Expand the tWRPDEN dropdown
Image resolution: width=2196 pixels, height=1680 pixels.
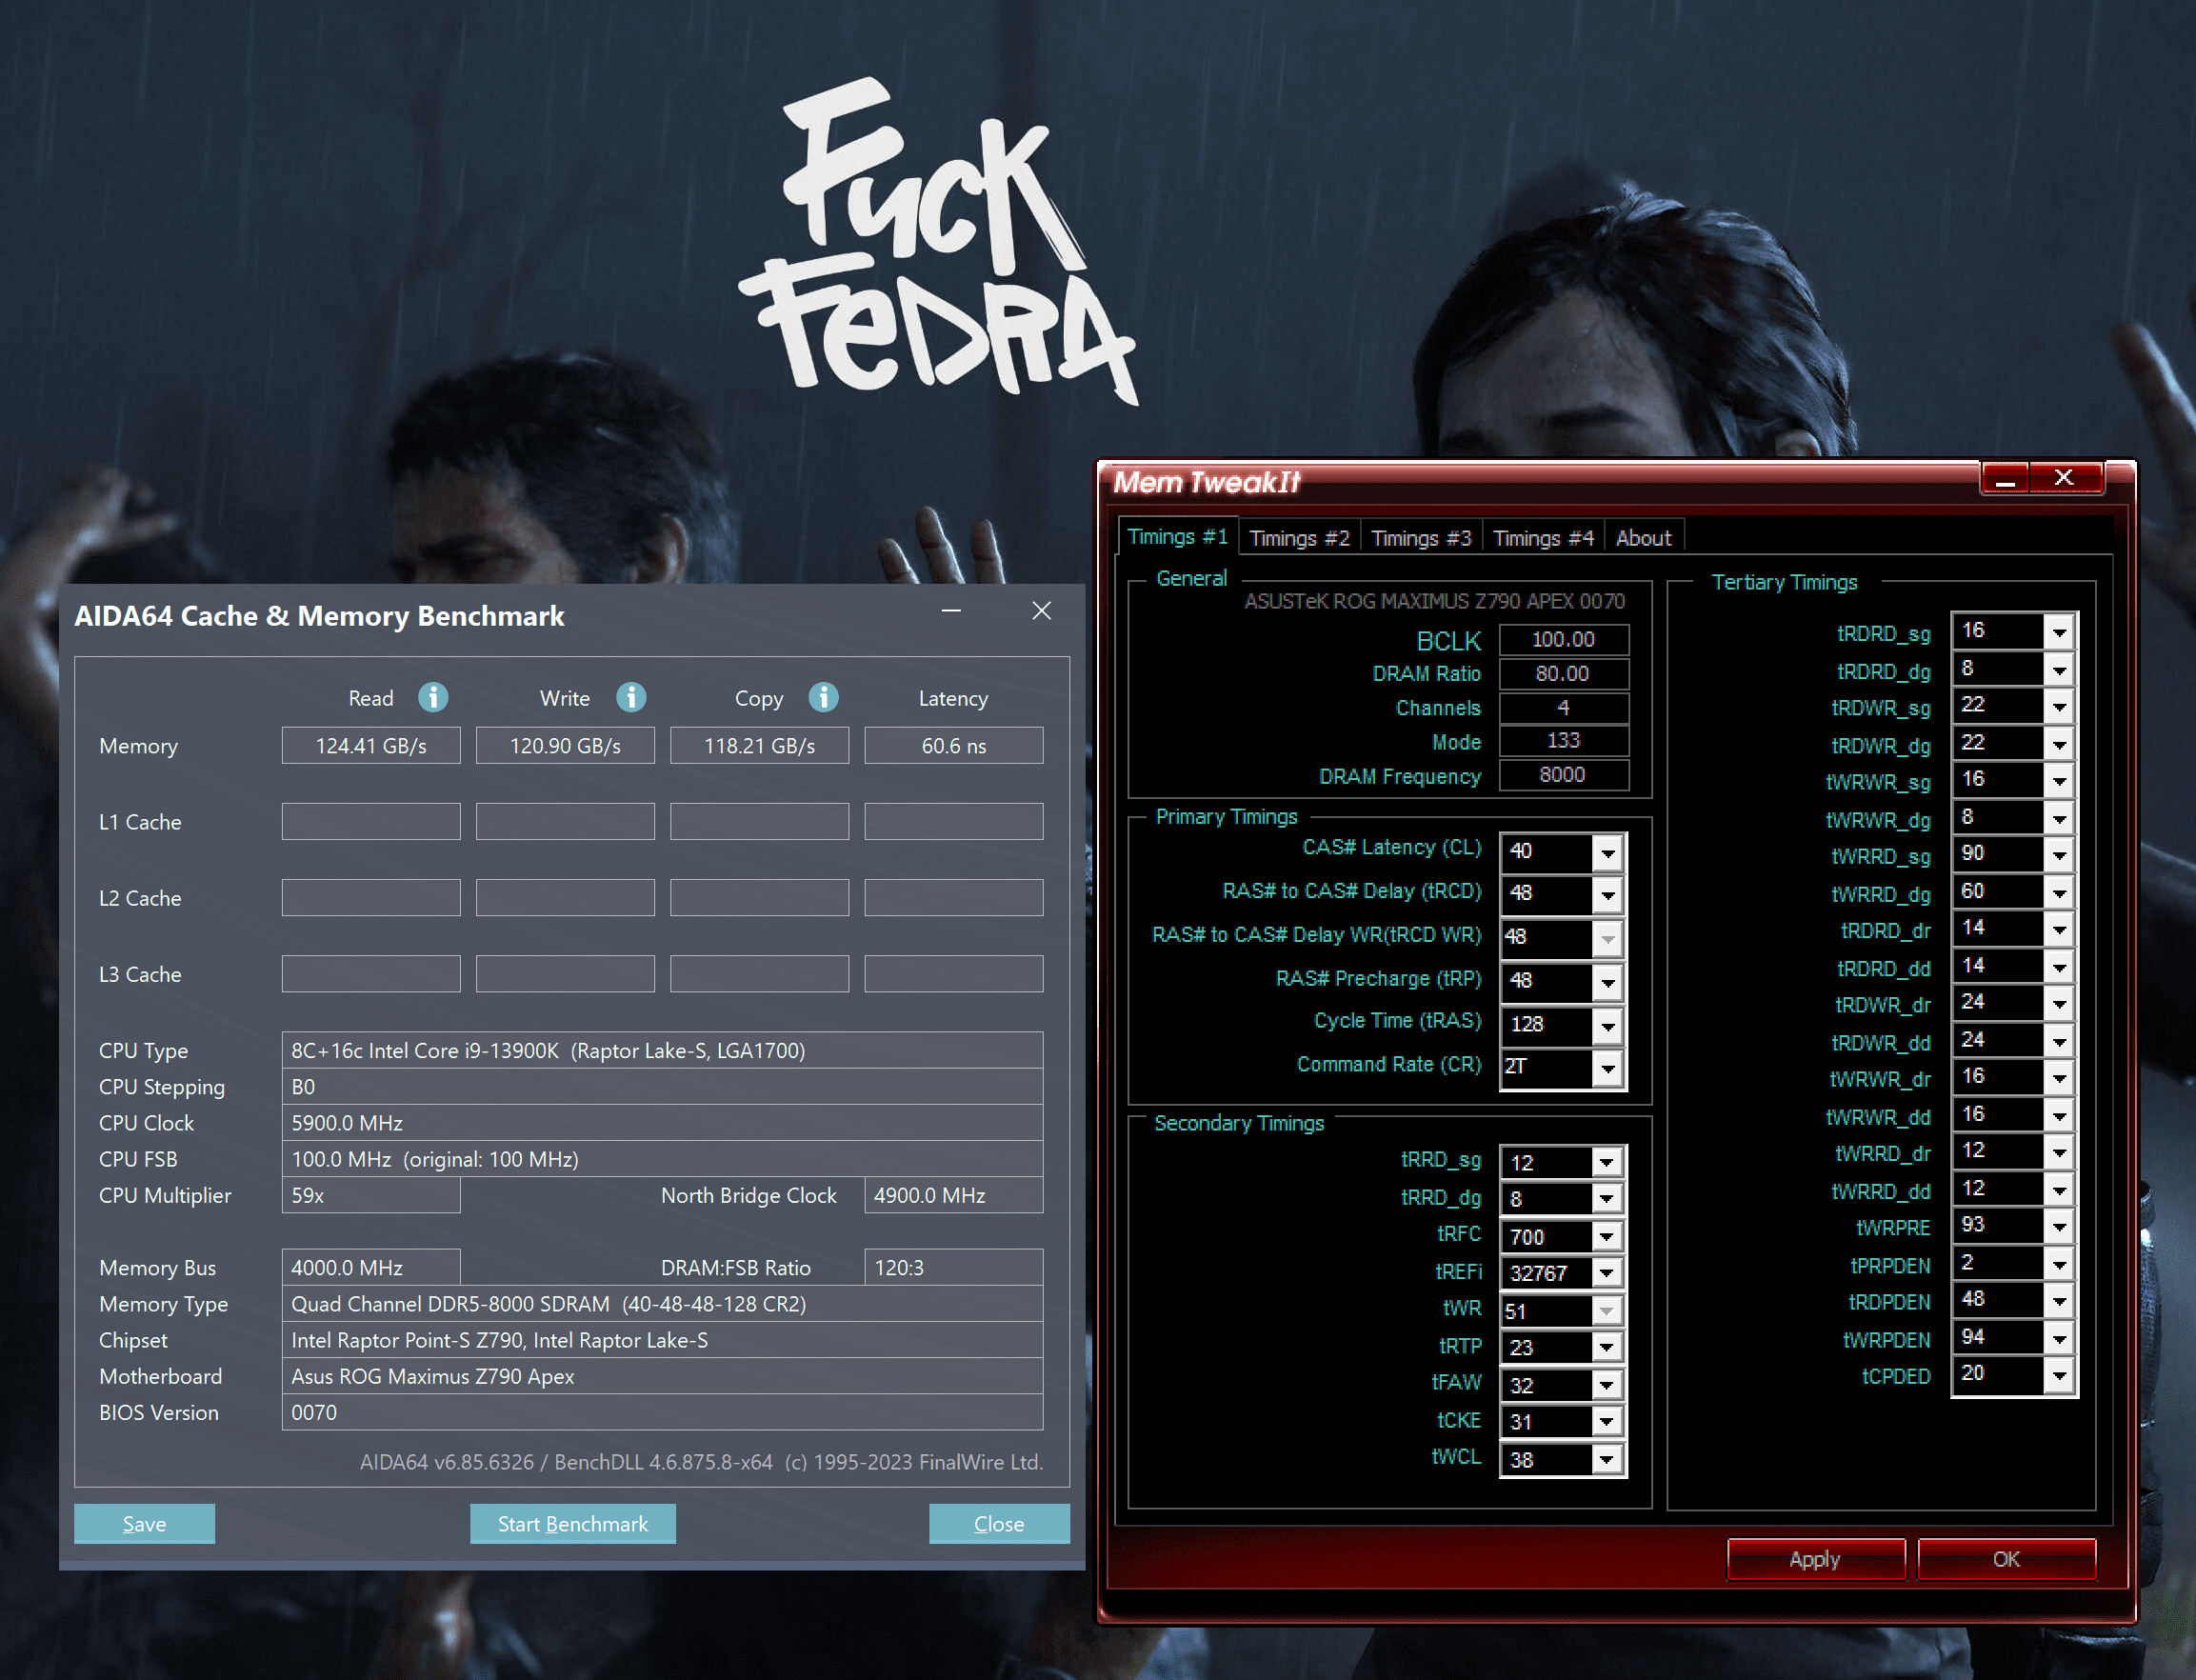(2060, 1338)
